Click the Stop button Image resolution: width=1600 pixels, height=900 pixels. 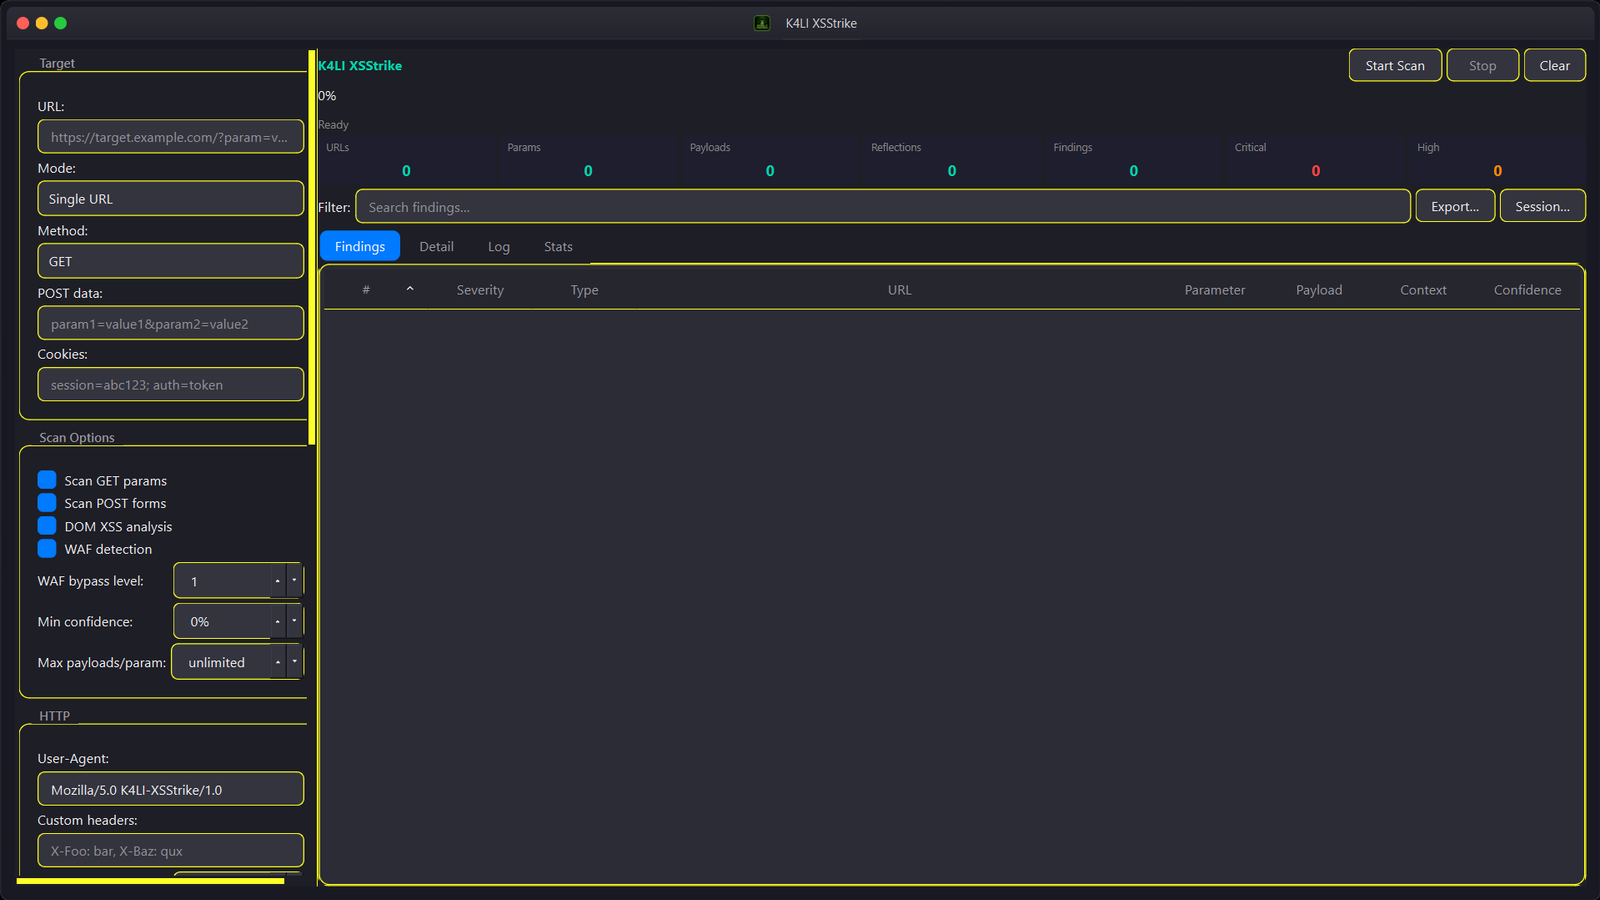pyautogui.click(x=1483, y=65)
